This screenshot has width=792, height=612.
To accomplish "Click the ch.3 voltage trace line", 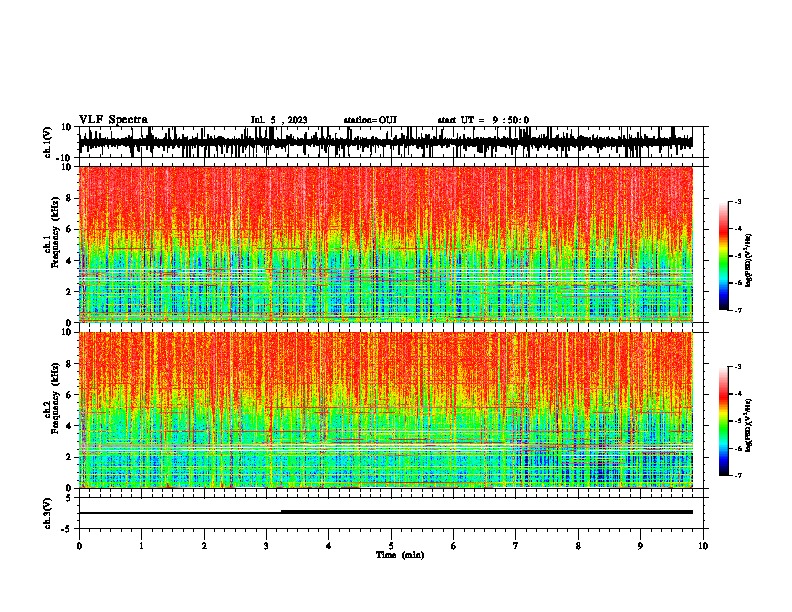I will pyautogui.click(x=386, y=512).
